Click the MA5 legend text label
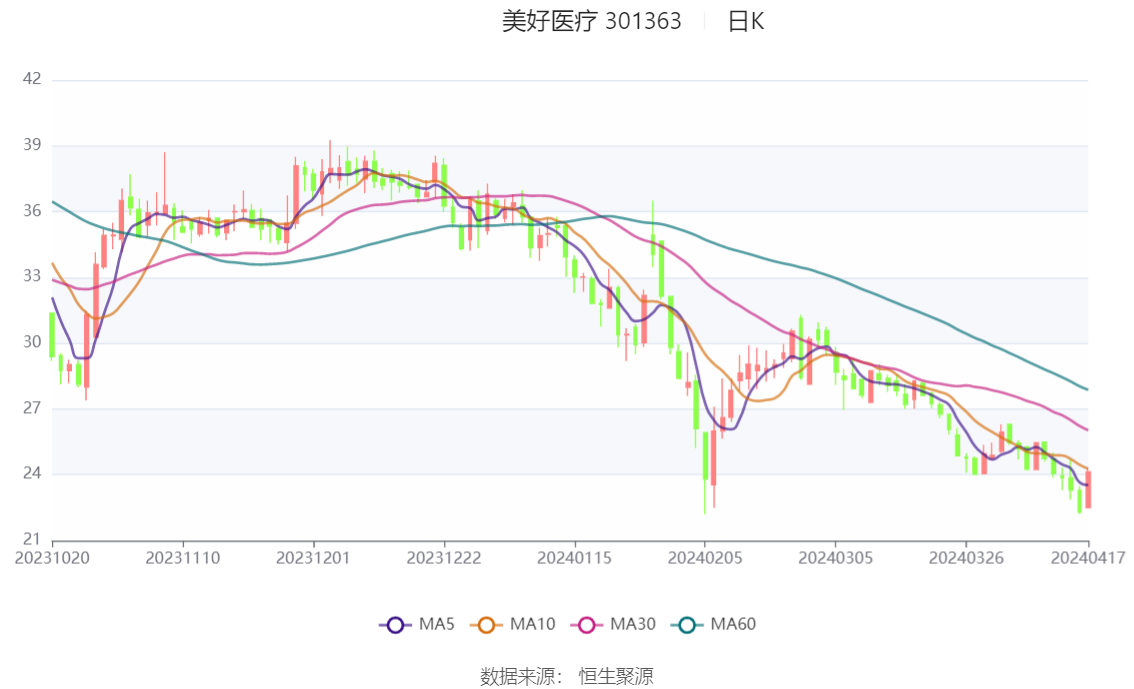Viewport: 1134px width, 689px height. pyautogui.click(x=437, y=625)
